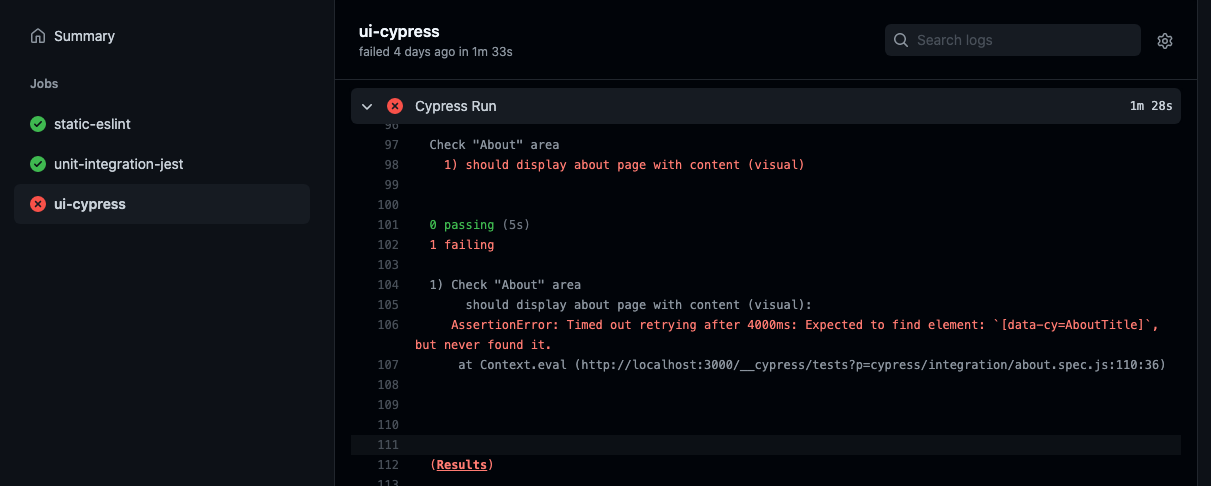Screen dimensions: 1211x486
Task: Click 'failed 4 days ago in 1m 33s' status
Action: pyautogui.click(x=435, y=51)
